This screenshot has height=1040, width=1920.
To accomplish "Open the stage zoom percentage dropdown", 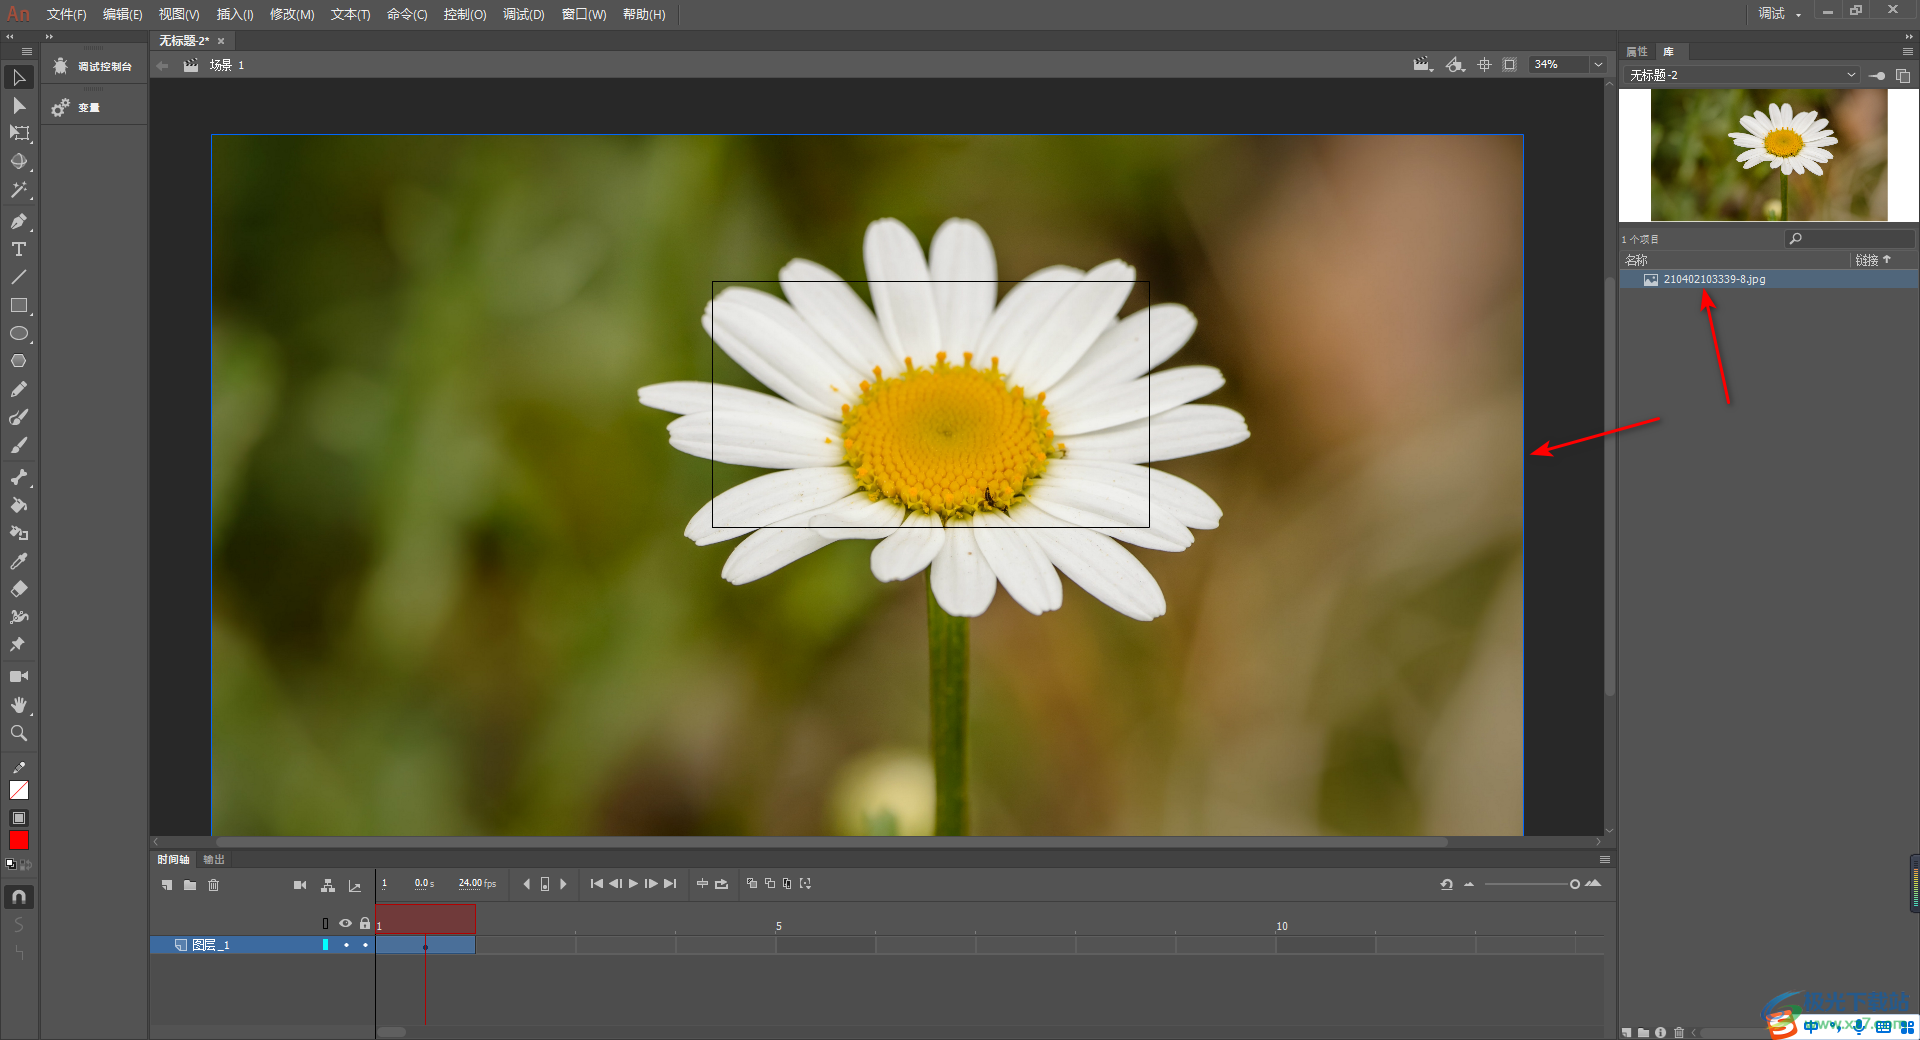I will point(1598,65).
